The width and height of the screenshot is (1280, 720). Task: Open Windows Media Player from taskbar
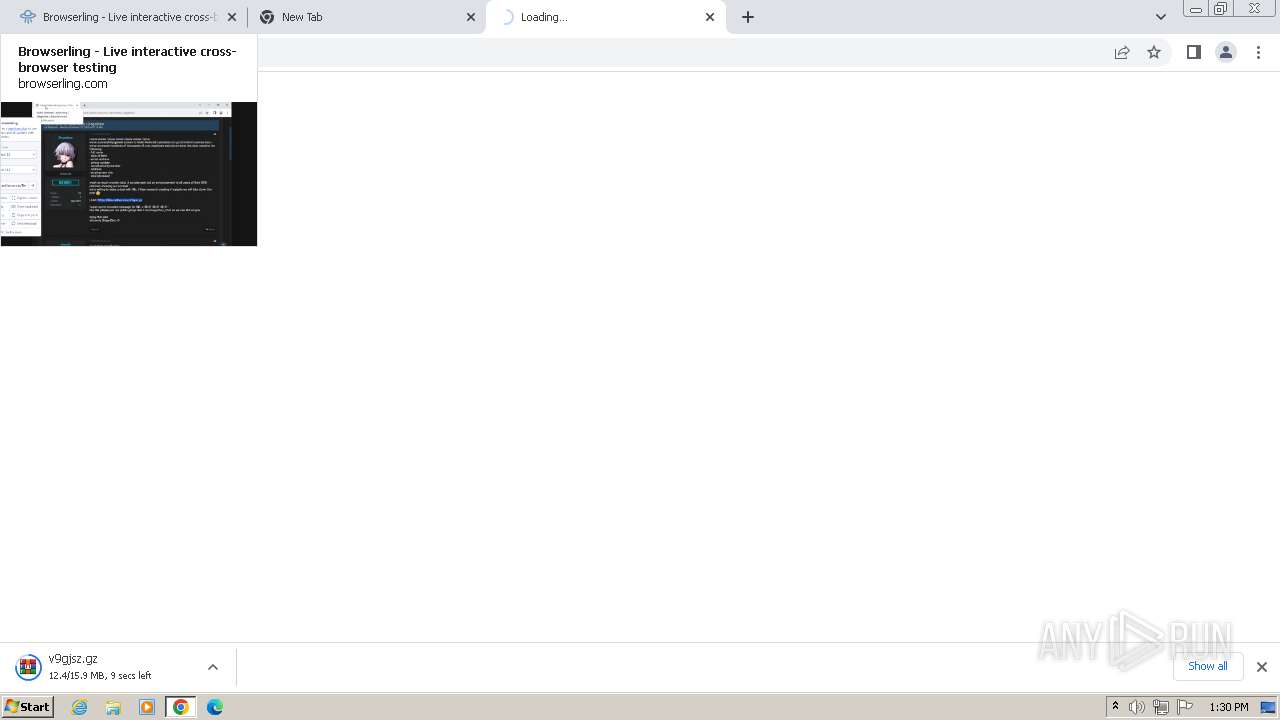click(147, 707)
